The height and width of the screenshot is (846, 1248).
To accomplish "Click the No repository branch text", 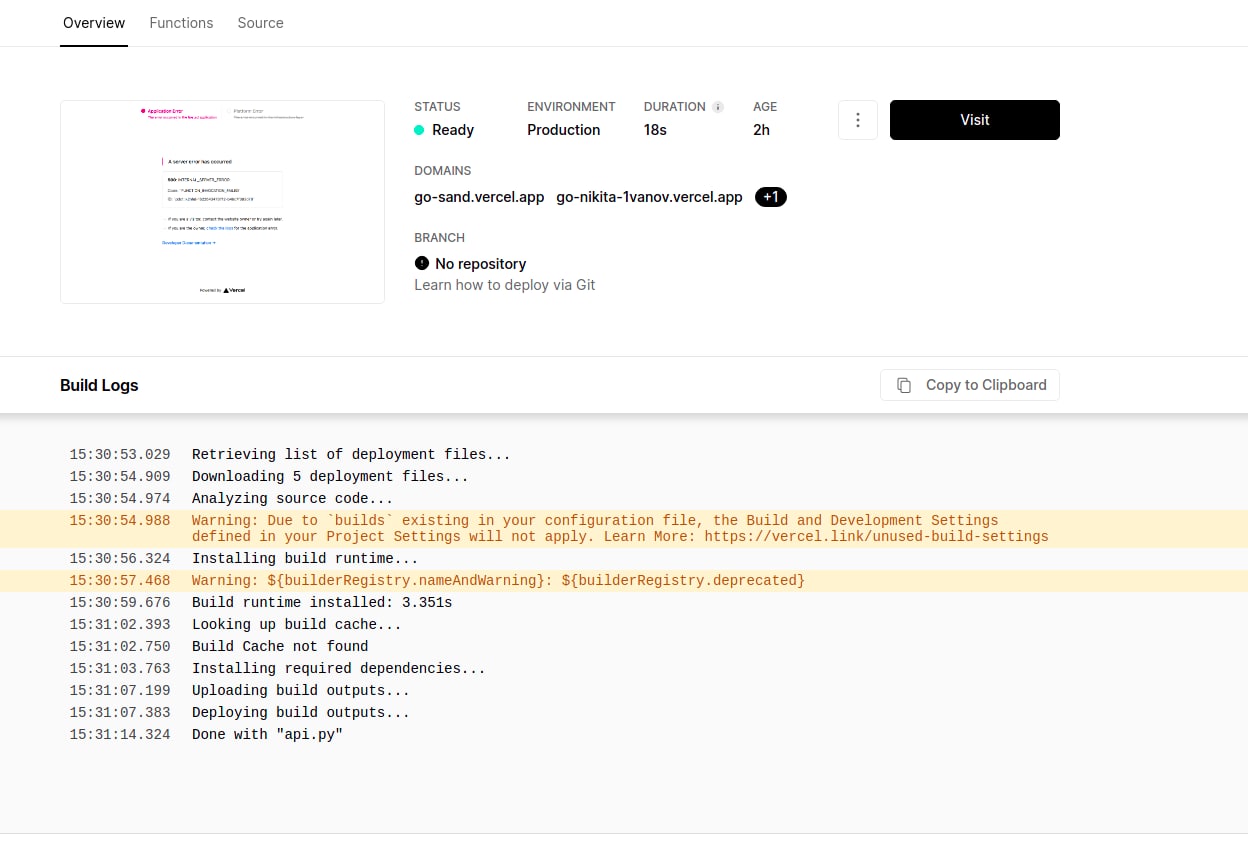I will (x=481, y=264).
